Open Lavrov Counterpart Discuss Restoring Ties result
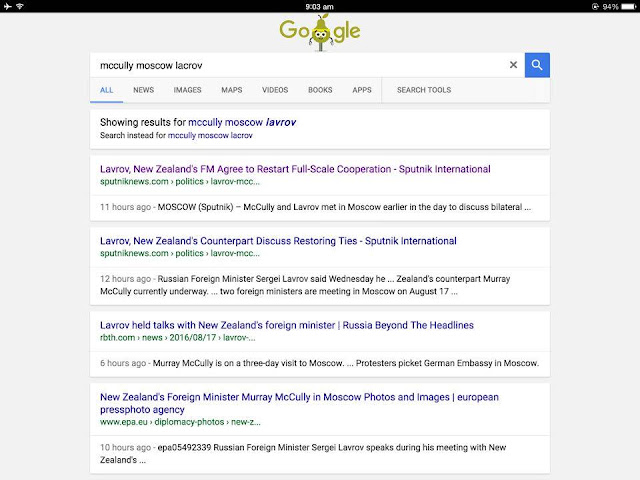This screenshot has height=480, width=640. pyautogui.click(x=278, y=241)
